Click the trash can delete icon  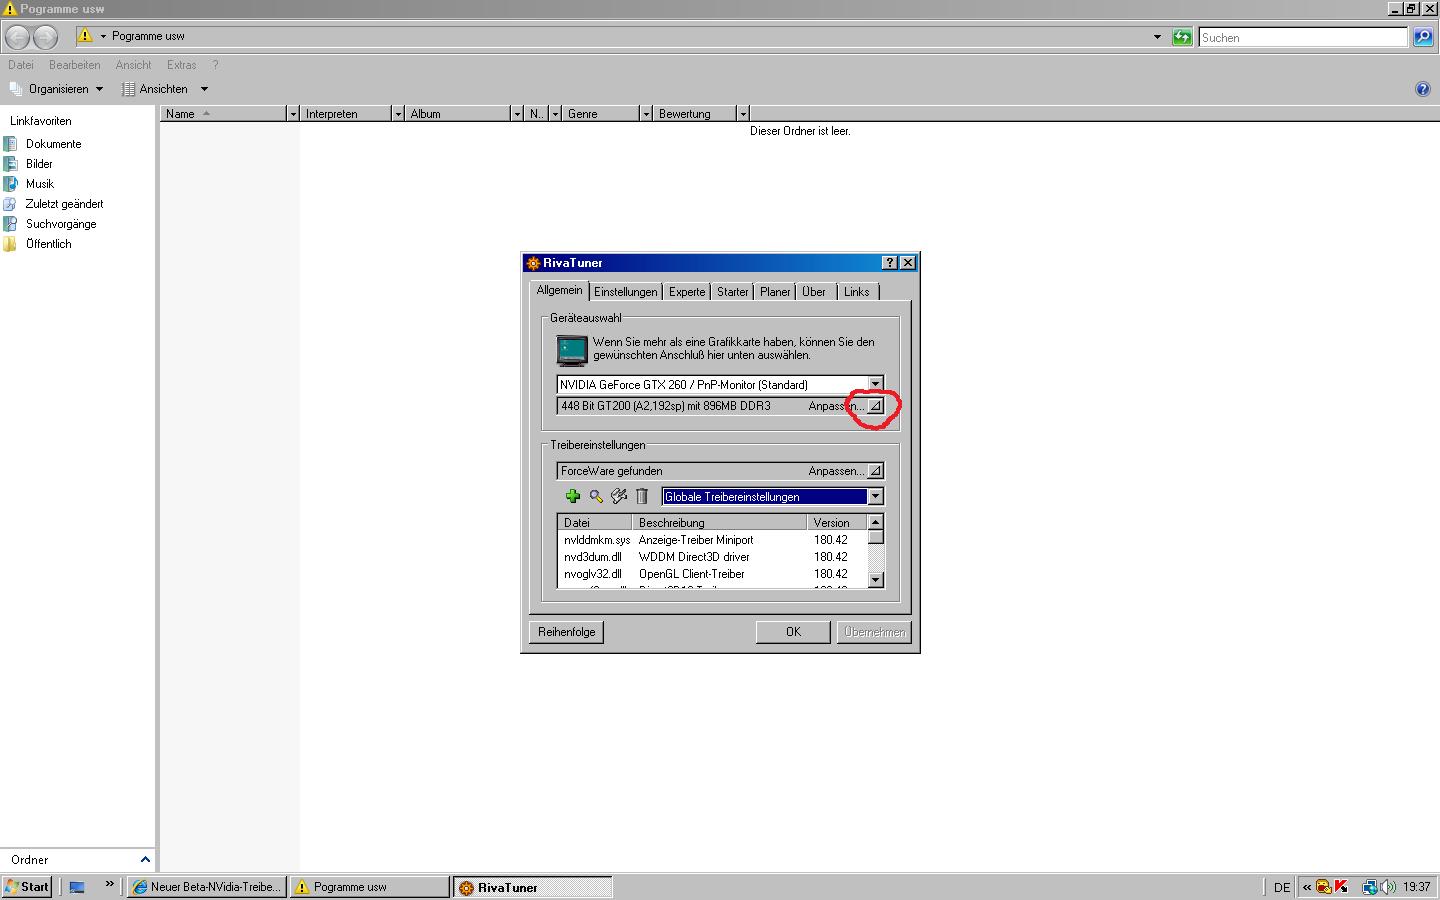[x=642, y=496]
